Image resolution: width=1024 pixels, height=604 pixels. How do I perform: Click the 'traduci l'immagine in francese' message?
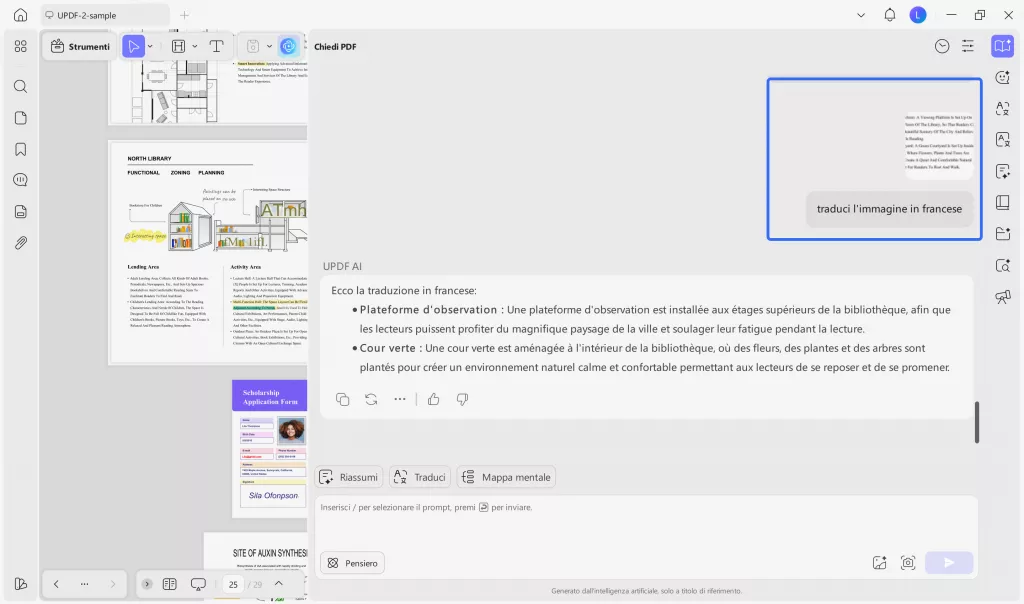pyautogui.click(x=889, y=209)
